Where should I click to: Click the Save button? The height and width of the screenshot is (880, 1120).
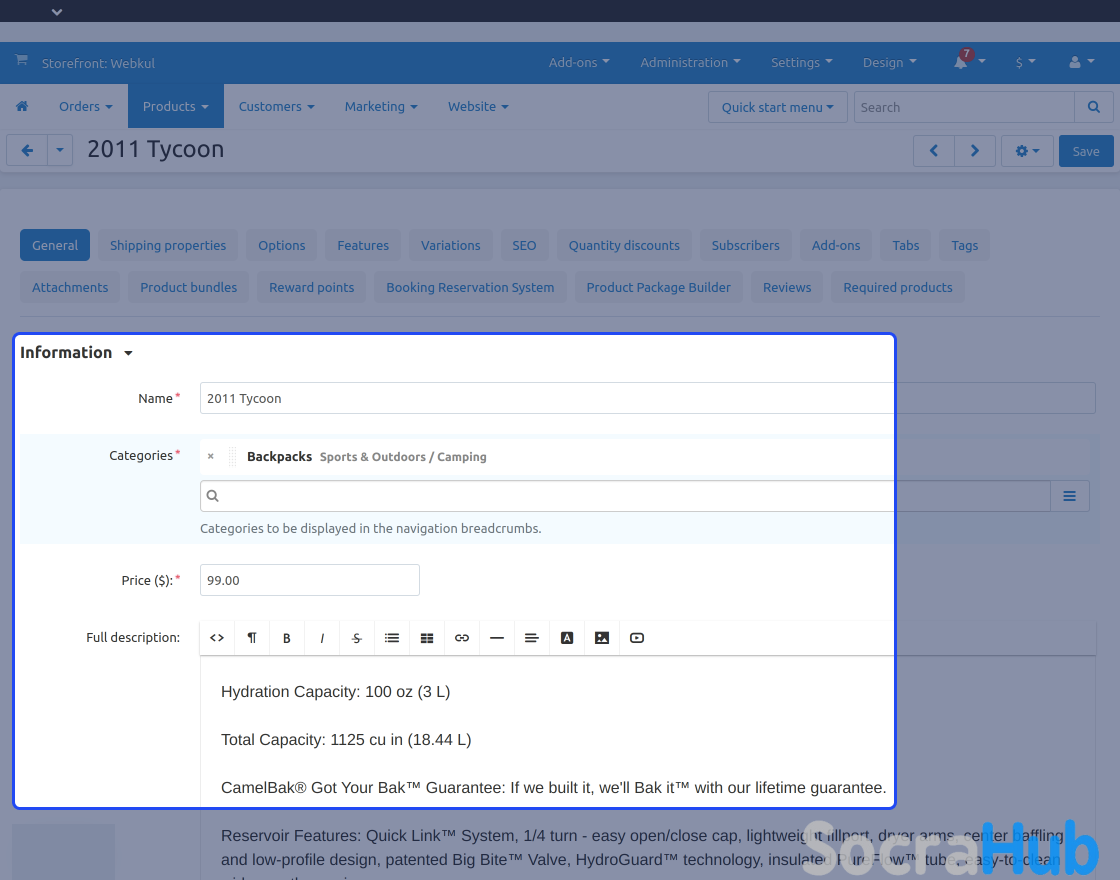pos(1085,151)
